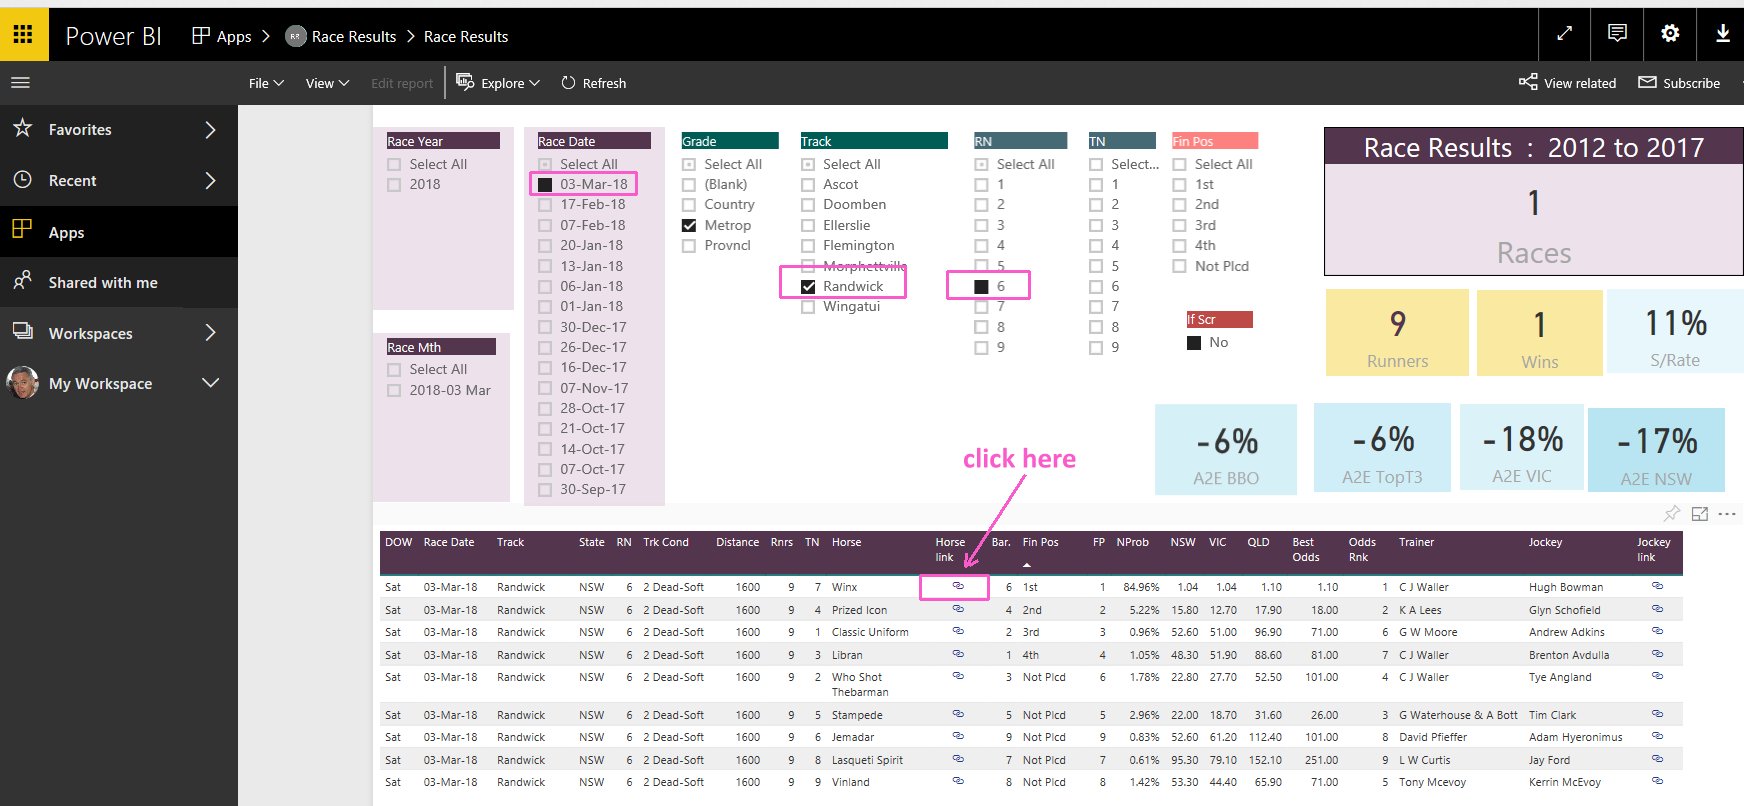Click the My Workspace profile photo
The width and height of the screenshot is (1744, 806).
(22, 382)
